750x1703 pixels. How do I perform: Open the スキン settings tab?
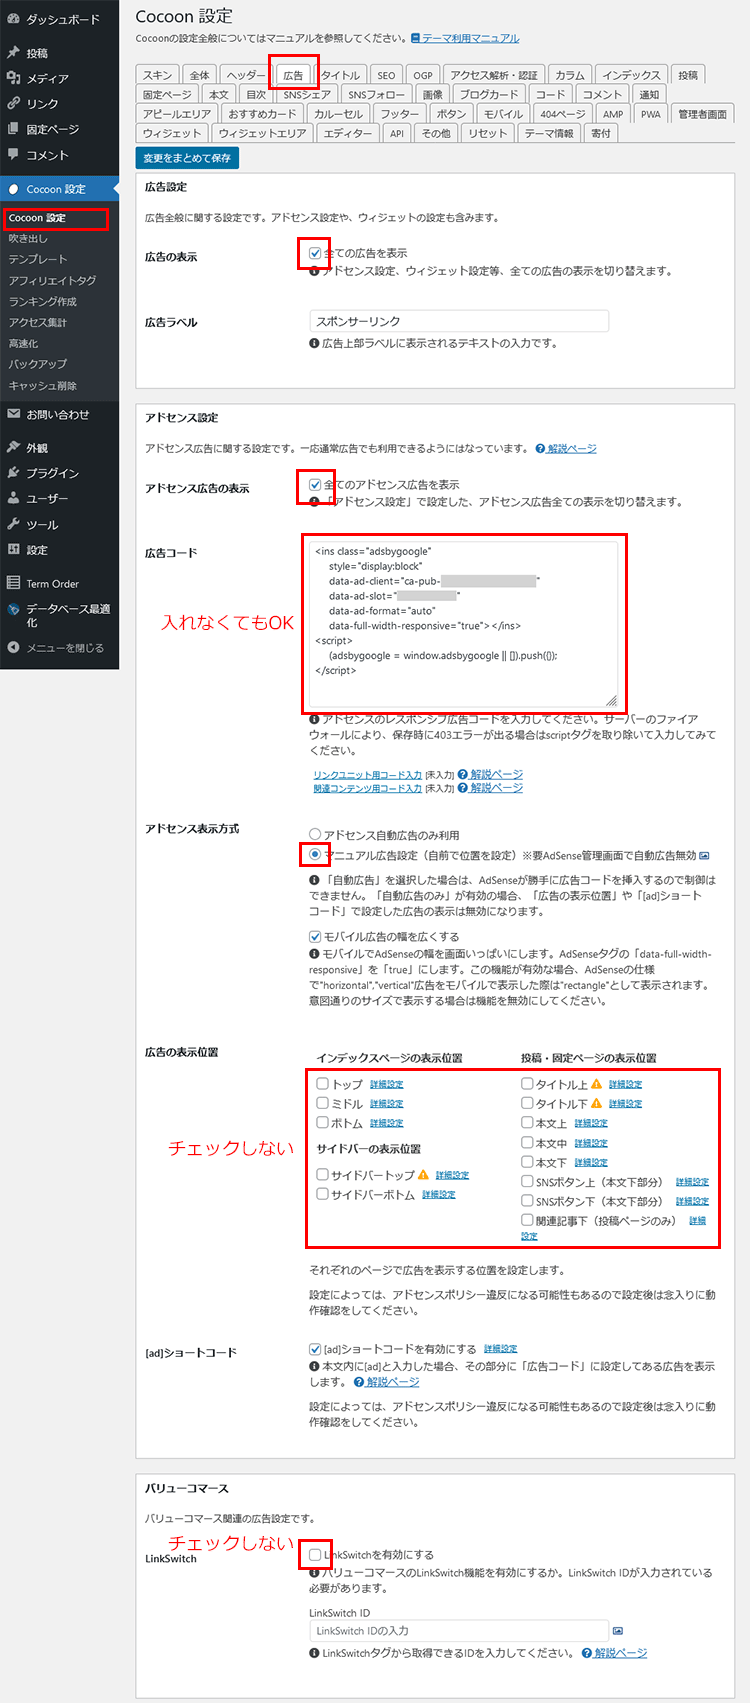coord(157,75)
